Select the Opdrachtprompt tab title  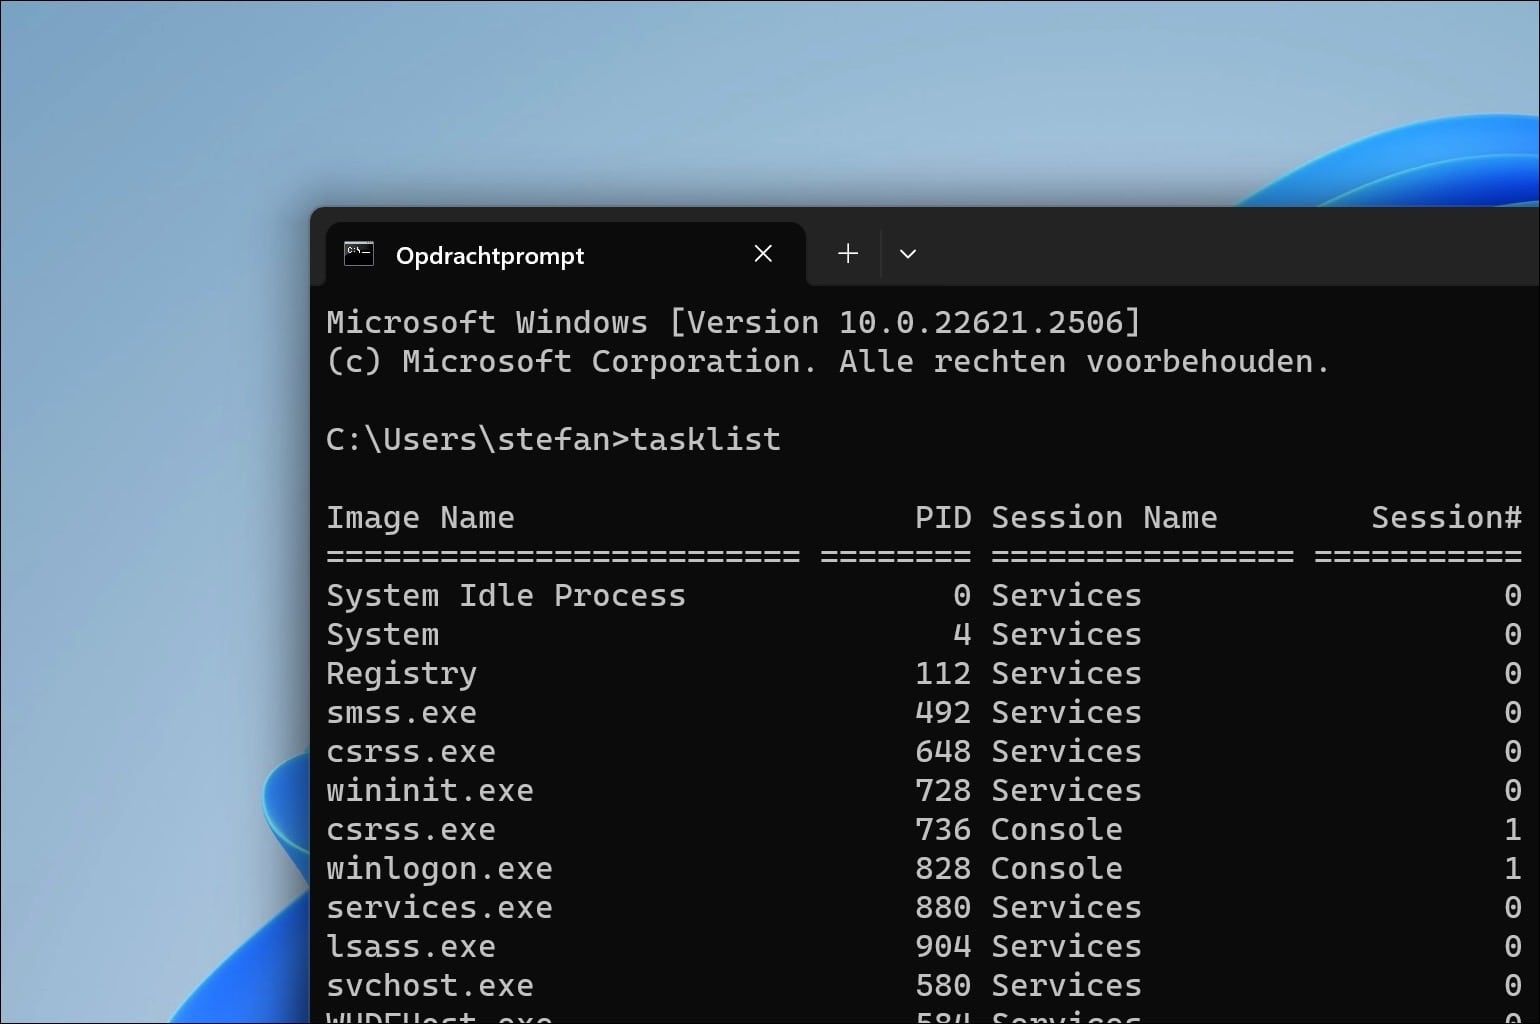(x=490, y=256)
